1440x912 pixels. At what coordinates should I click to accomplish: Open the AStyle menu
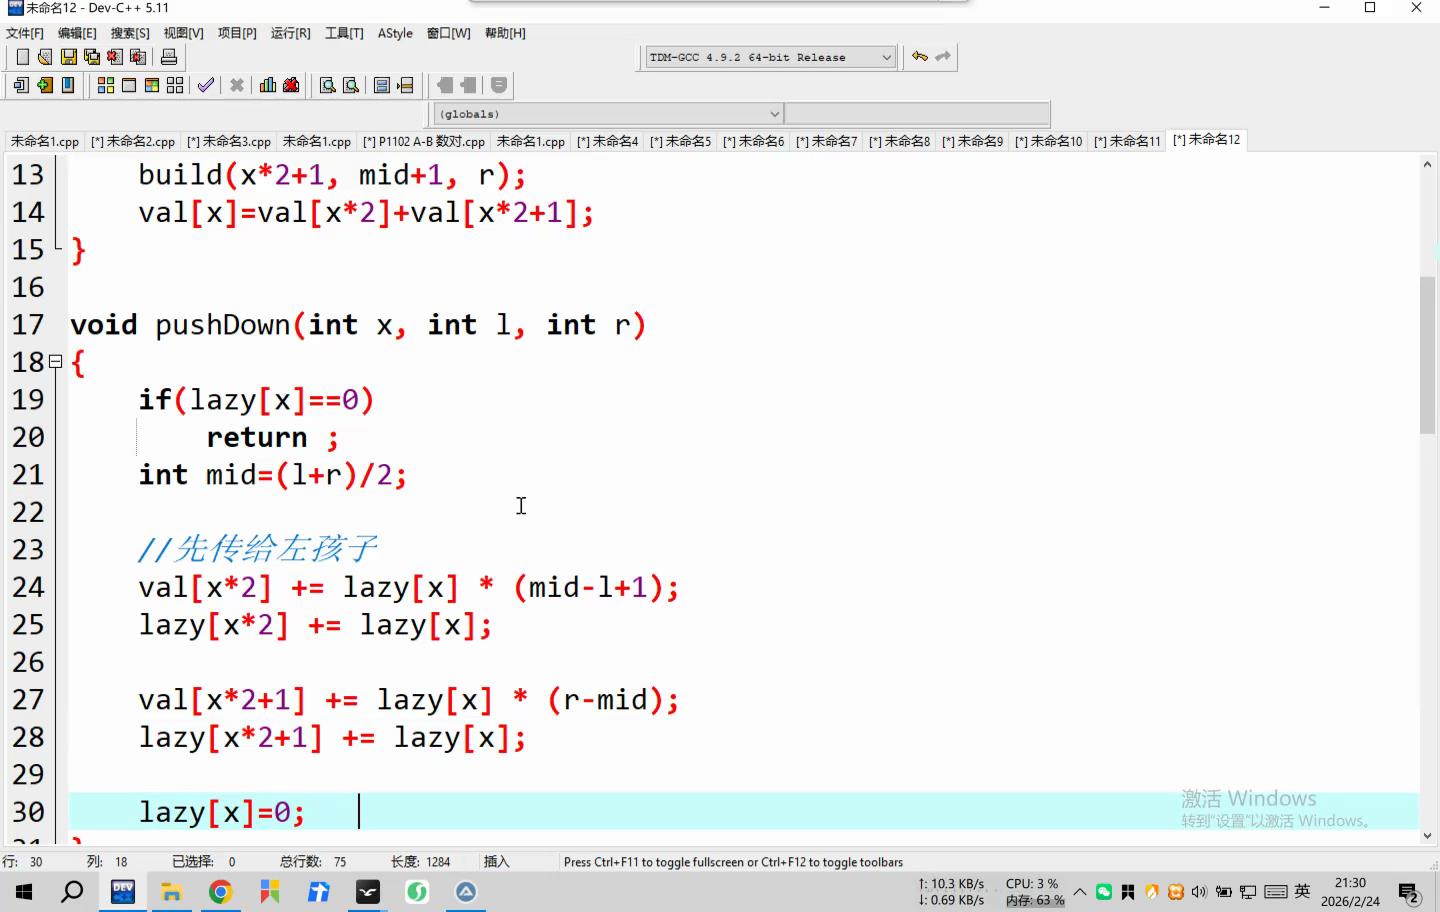[x=395, y=33]
